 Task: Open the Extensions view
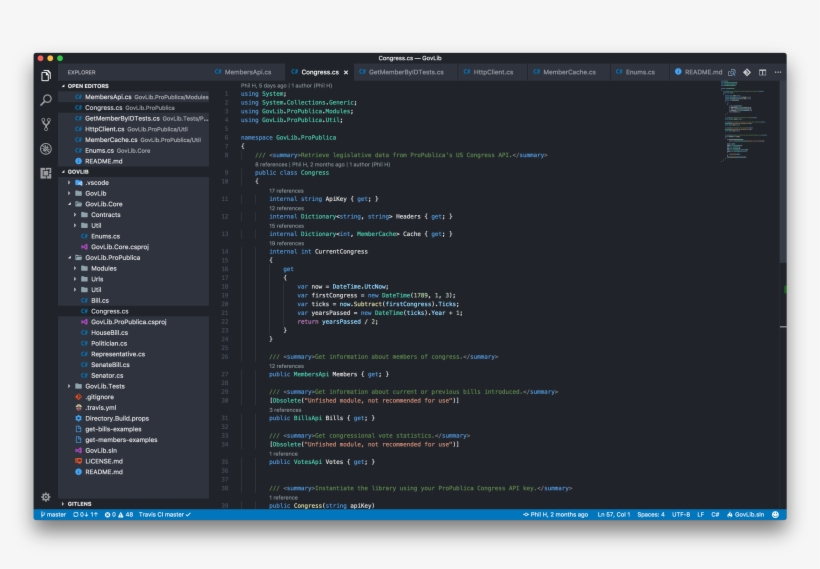[x=46, y=173]
